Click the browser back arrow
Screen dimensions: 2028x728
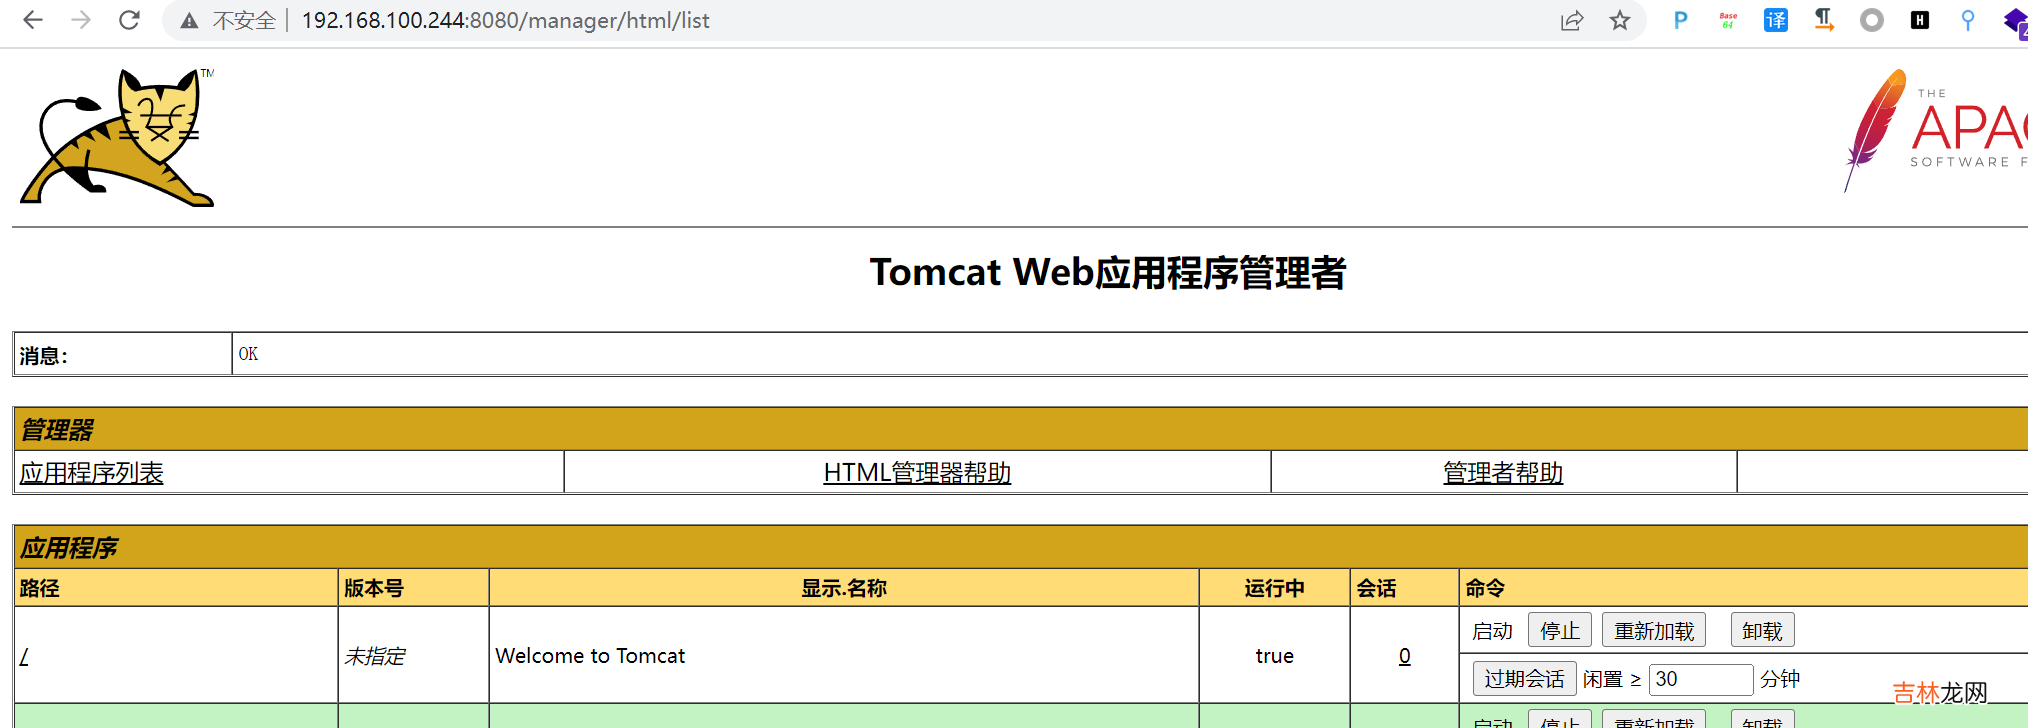pos(33,20)
